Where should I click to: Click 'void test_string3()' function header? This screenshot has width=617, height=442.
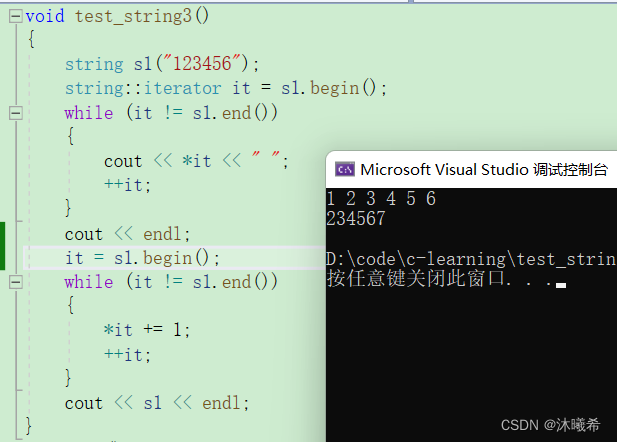117,16
